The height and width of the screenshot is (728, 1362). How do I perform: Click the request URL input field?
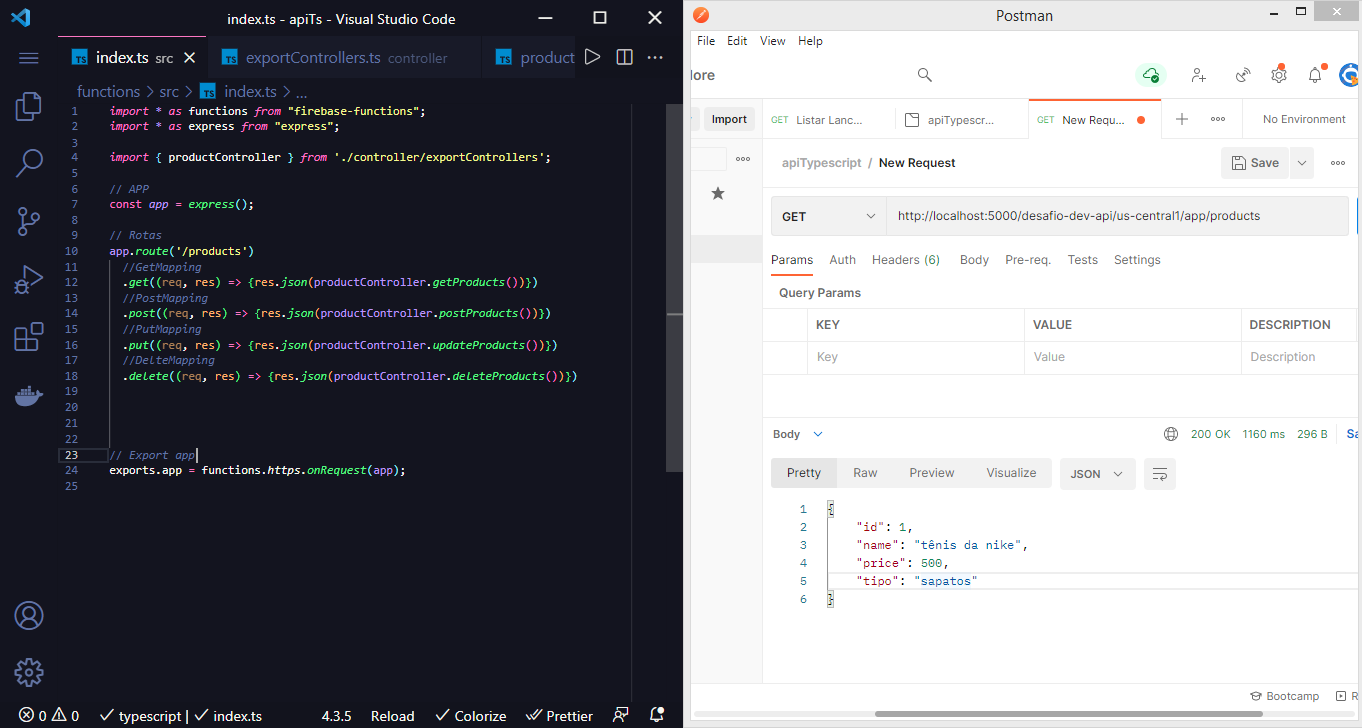(1117, 216)
